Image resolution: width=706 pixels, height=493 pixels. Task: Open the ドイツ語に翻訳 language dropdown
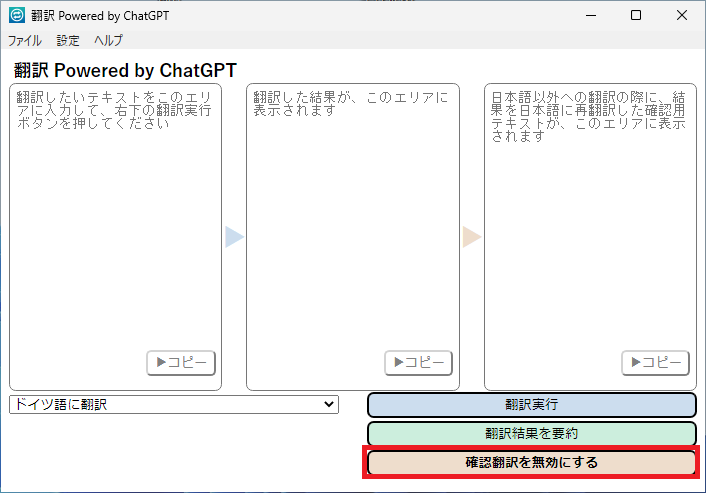pyautogui.click(x=174, y=404)
